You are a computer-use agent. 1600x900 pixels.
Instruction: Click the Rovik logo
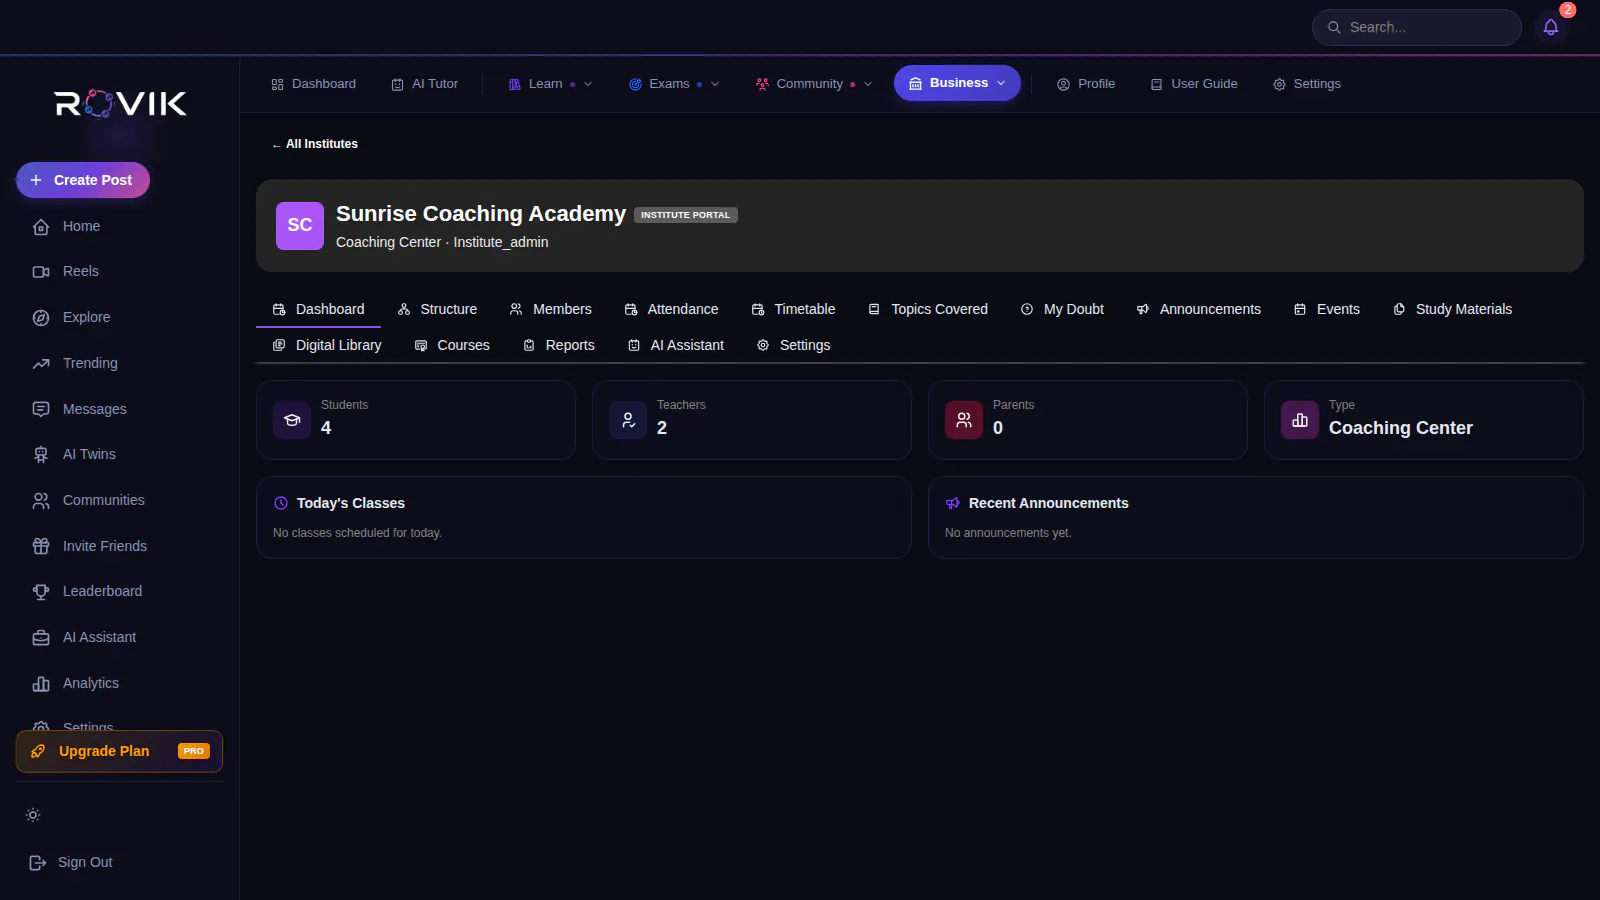click(120, 103)
